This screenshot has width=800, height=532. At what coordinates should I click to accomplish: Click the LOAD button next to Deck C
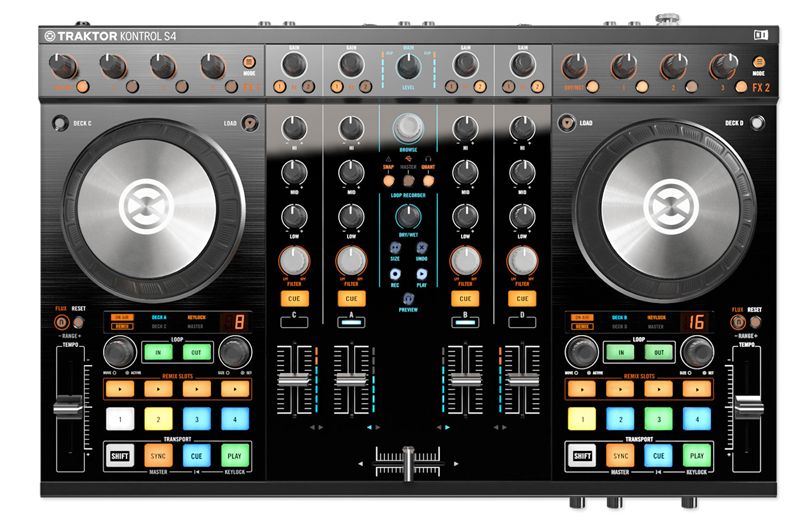(249, 123)
